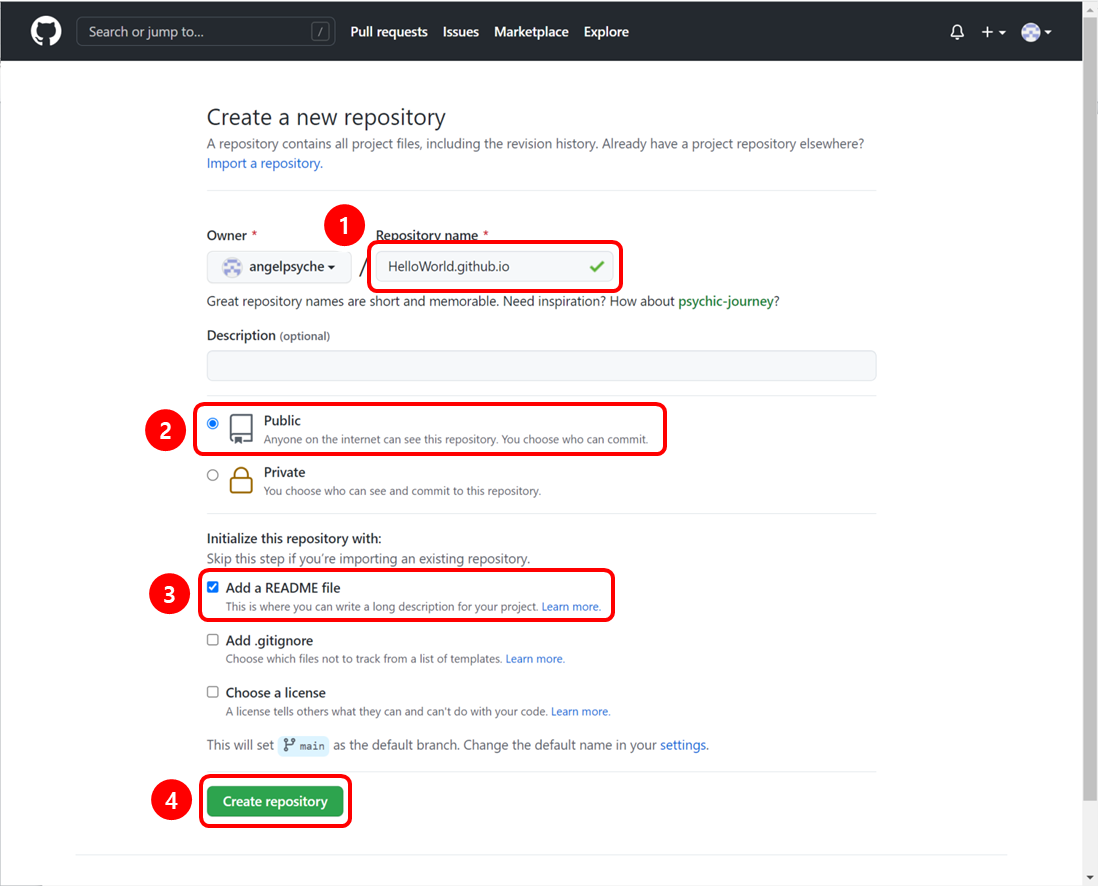The image size is (1098, 886).
Task: Open Learn more link for license
Action: pyautogui.click(x=581, y=712)
